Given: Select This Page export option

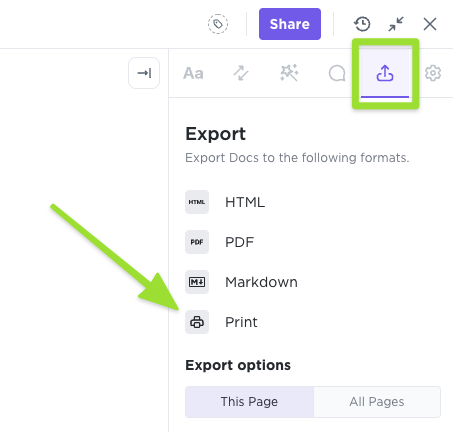Looking at the screenshot, I should click(249, 402).
